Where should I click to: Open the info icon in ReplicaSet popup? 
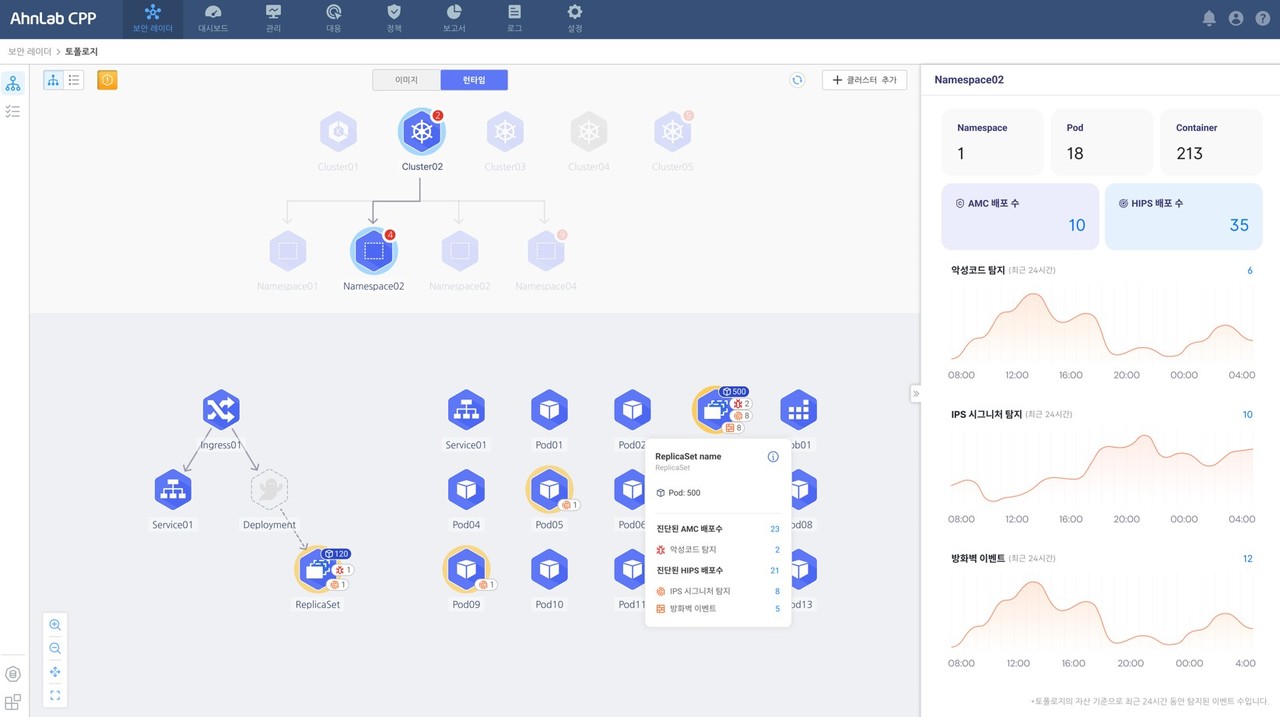click(773, 457)
